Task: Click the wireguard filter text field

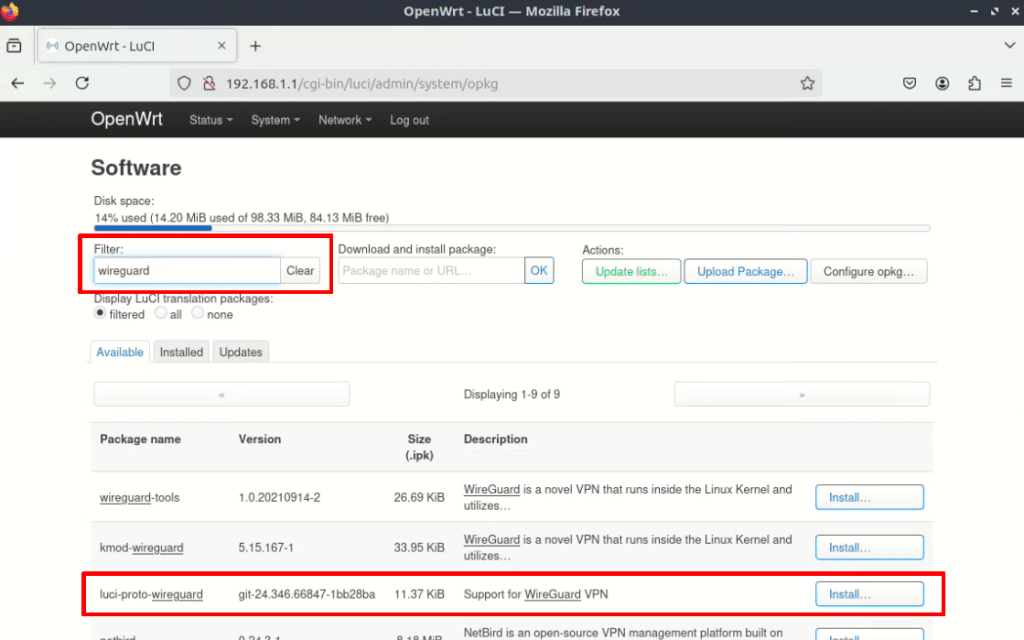Action: pyautogui.click(x=187, y=270)
